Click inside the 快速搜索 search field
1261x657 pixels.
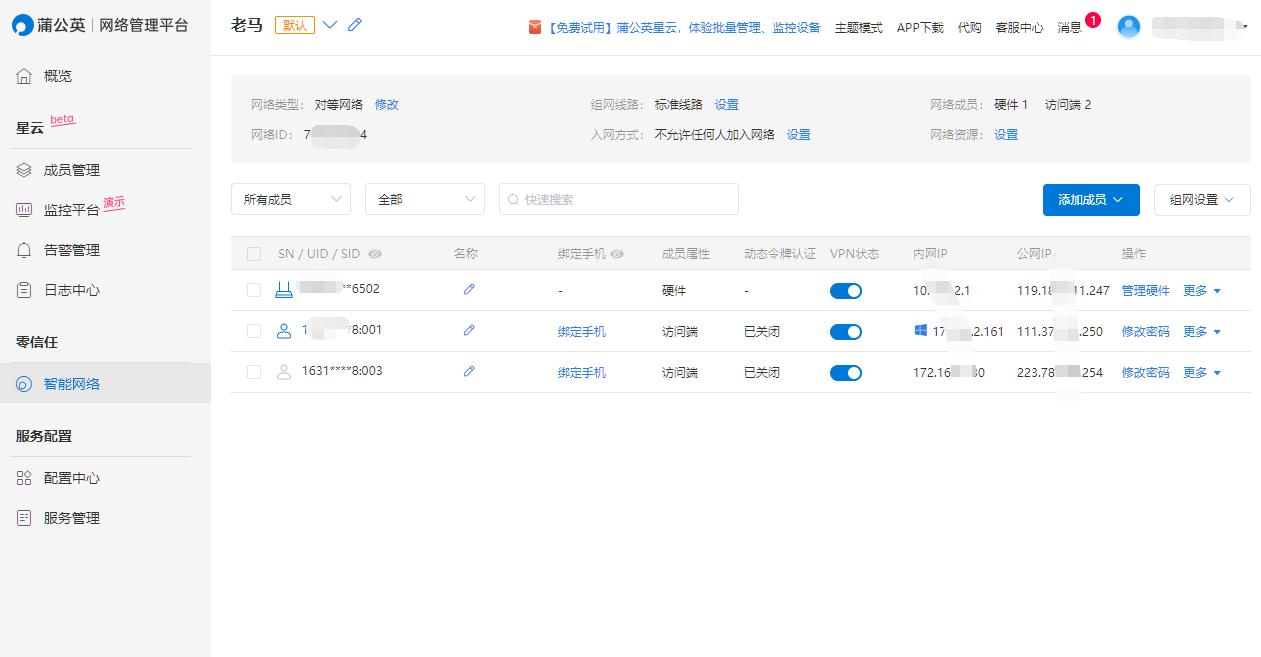pyautogui.click(x=618, y=199)
